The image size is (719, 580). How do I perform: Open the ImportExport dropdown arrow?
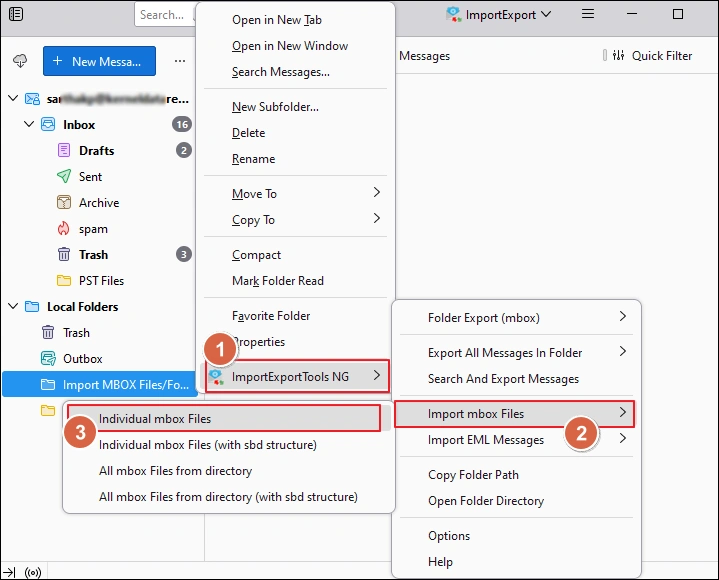[546, 14]
